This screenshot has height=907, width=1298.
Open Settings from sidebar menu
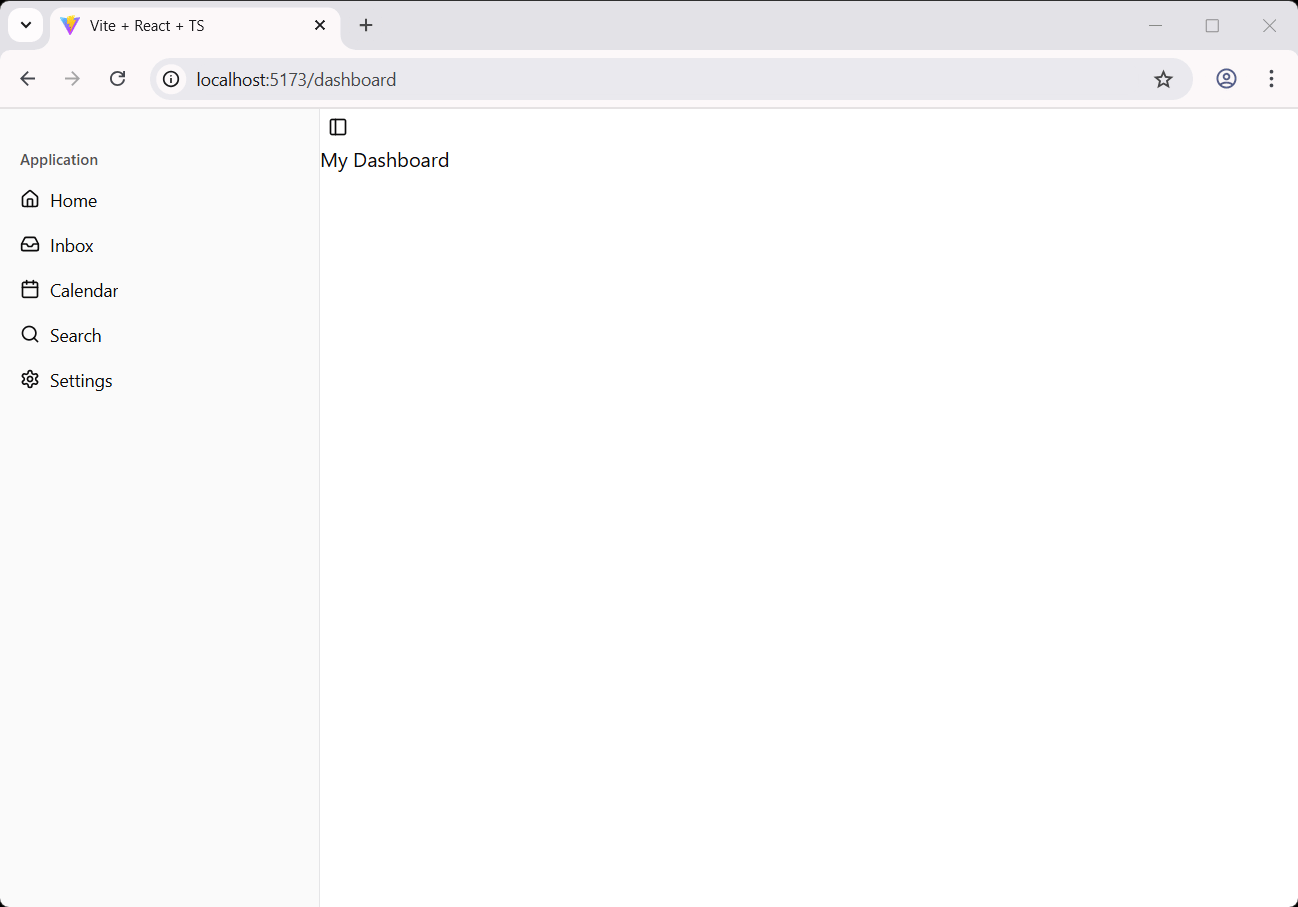coord(160,380)
